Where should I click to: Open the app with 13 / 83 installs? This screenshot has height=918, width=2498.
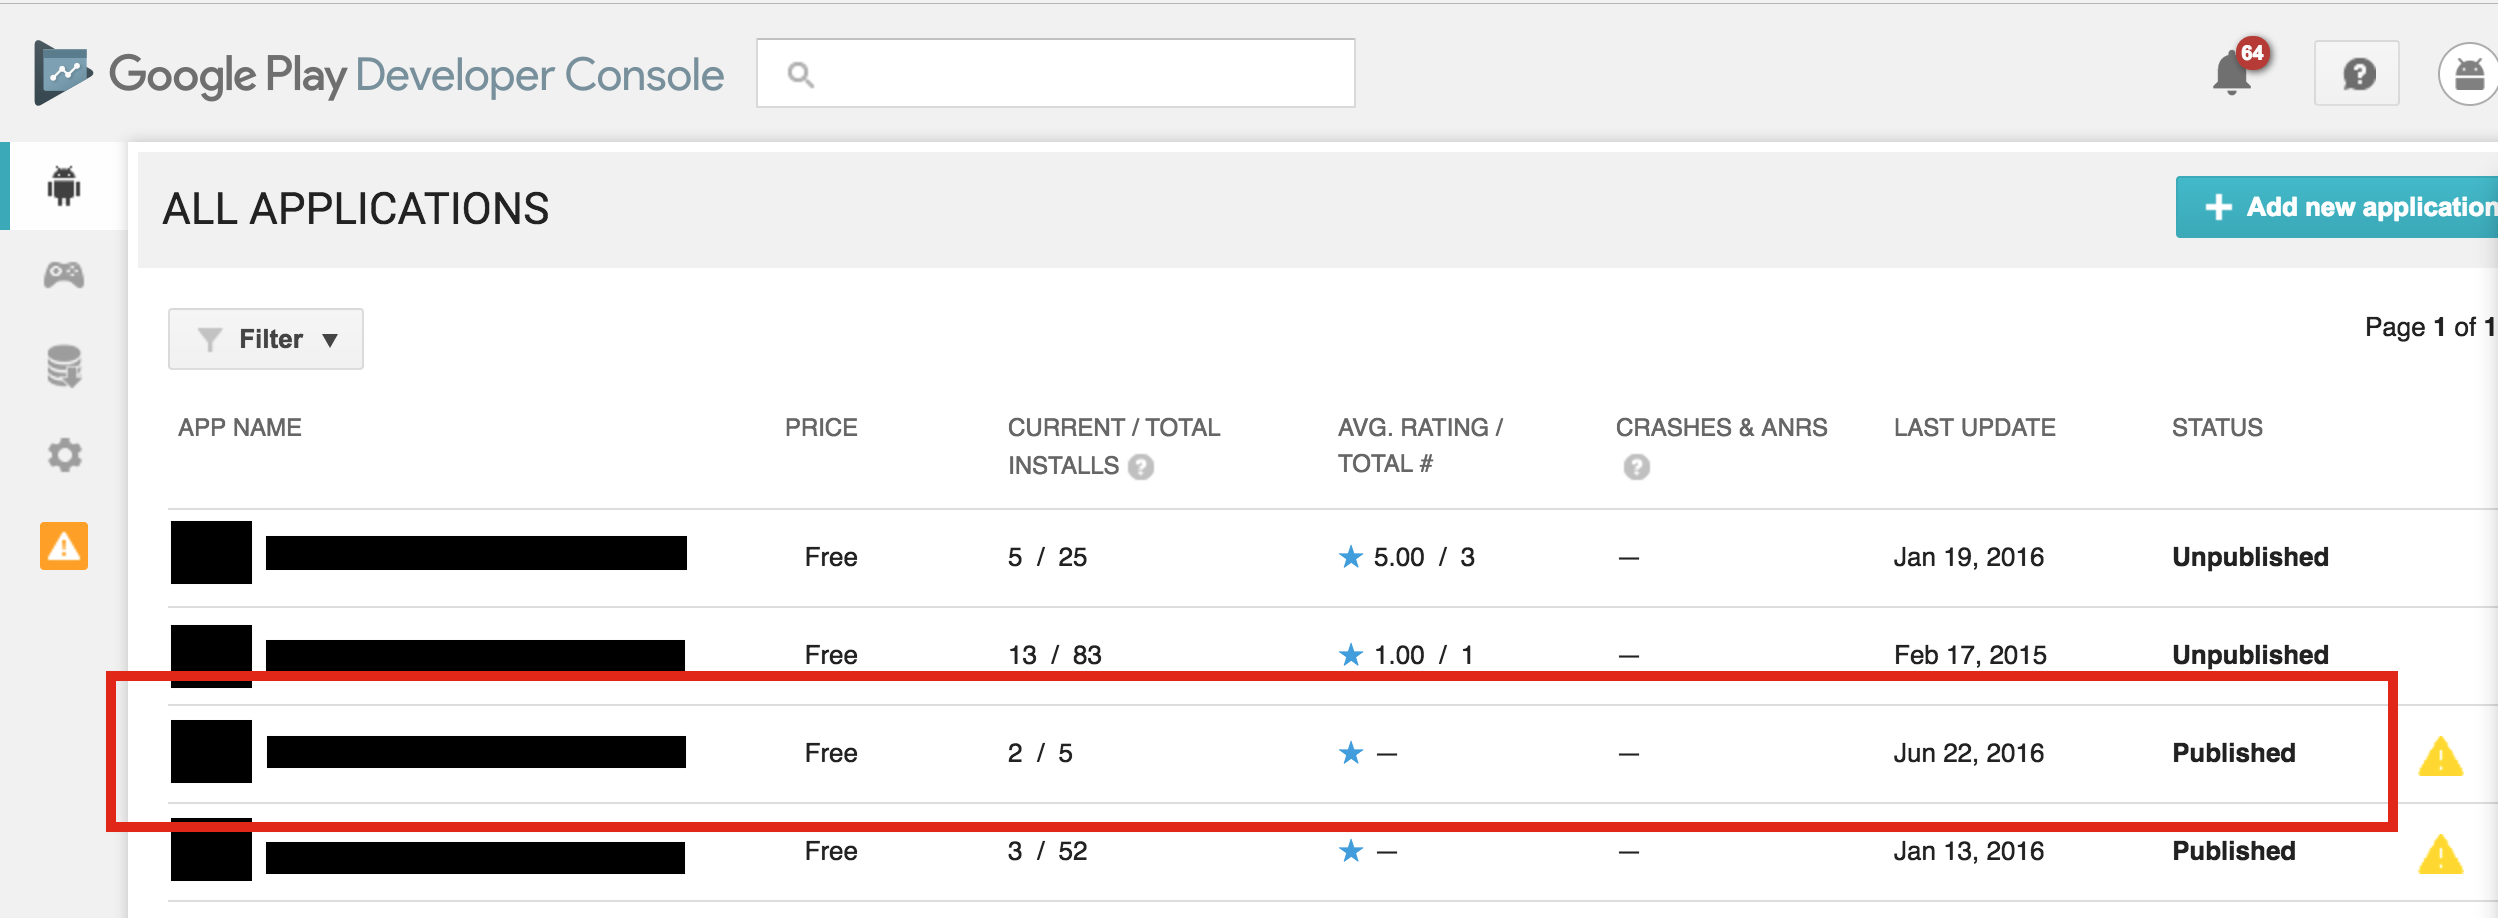[476, 655]
